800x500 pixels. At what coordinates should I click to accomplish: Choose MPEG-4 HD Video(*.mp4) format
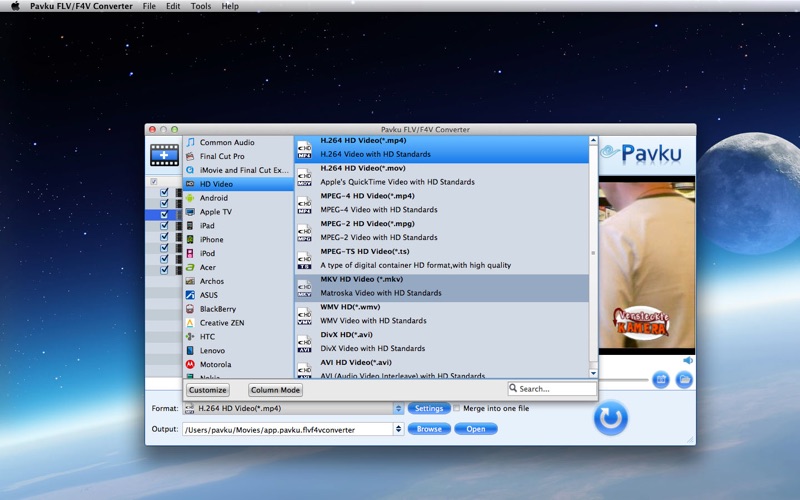441,205
